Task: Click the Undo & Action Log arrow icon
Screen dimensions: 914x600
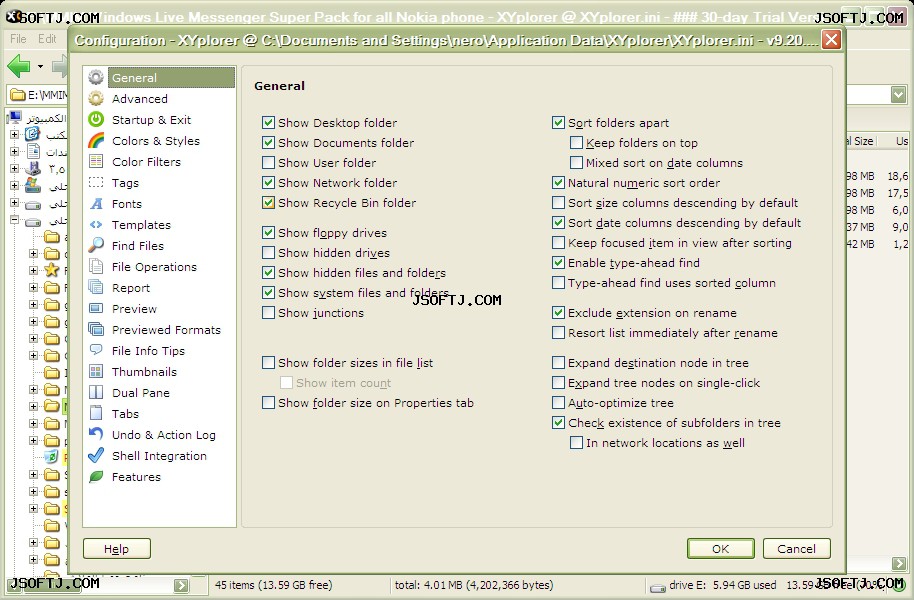Action: point(96,434)
